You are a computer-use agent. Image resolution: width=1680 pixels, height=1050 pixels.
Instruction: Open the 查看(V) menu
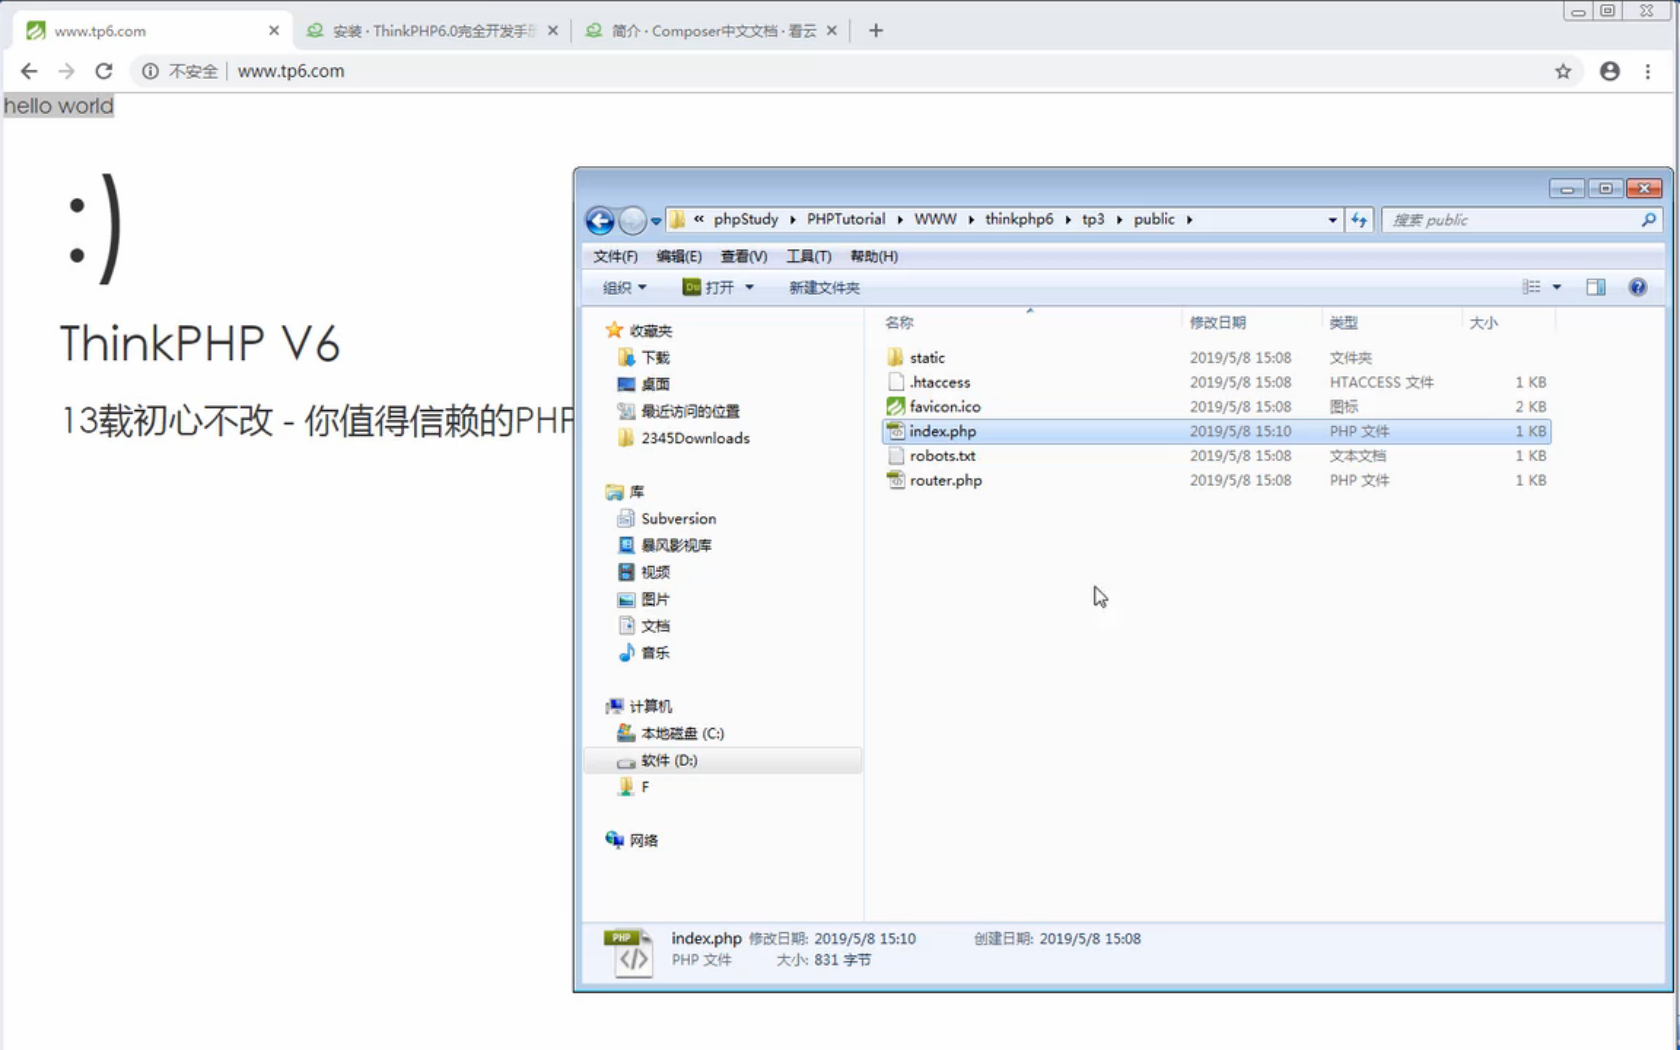pos(744,256)
